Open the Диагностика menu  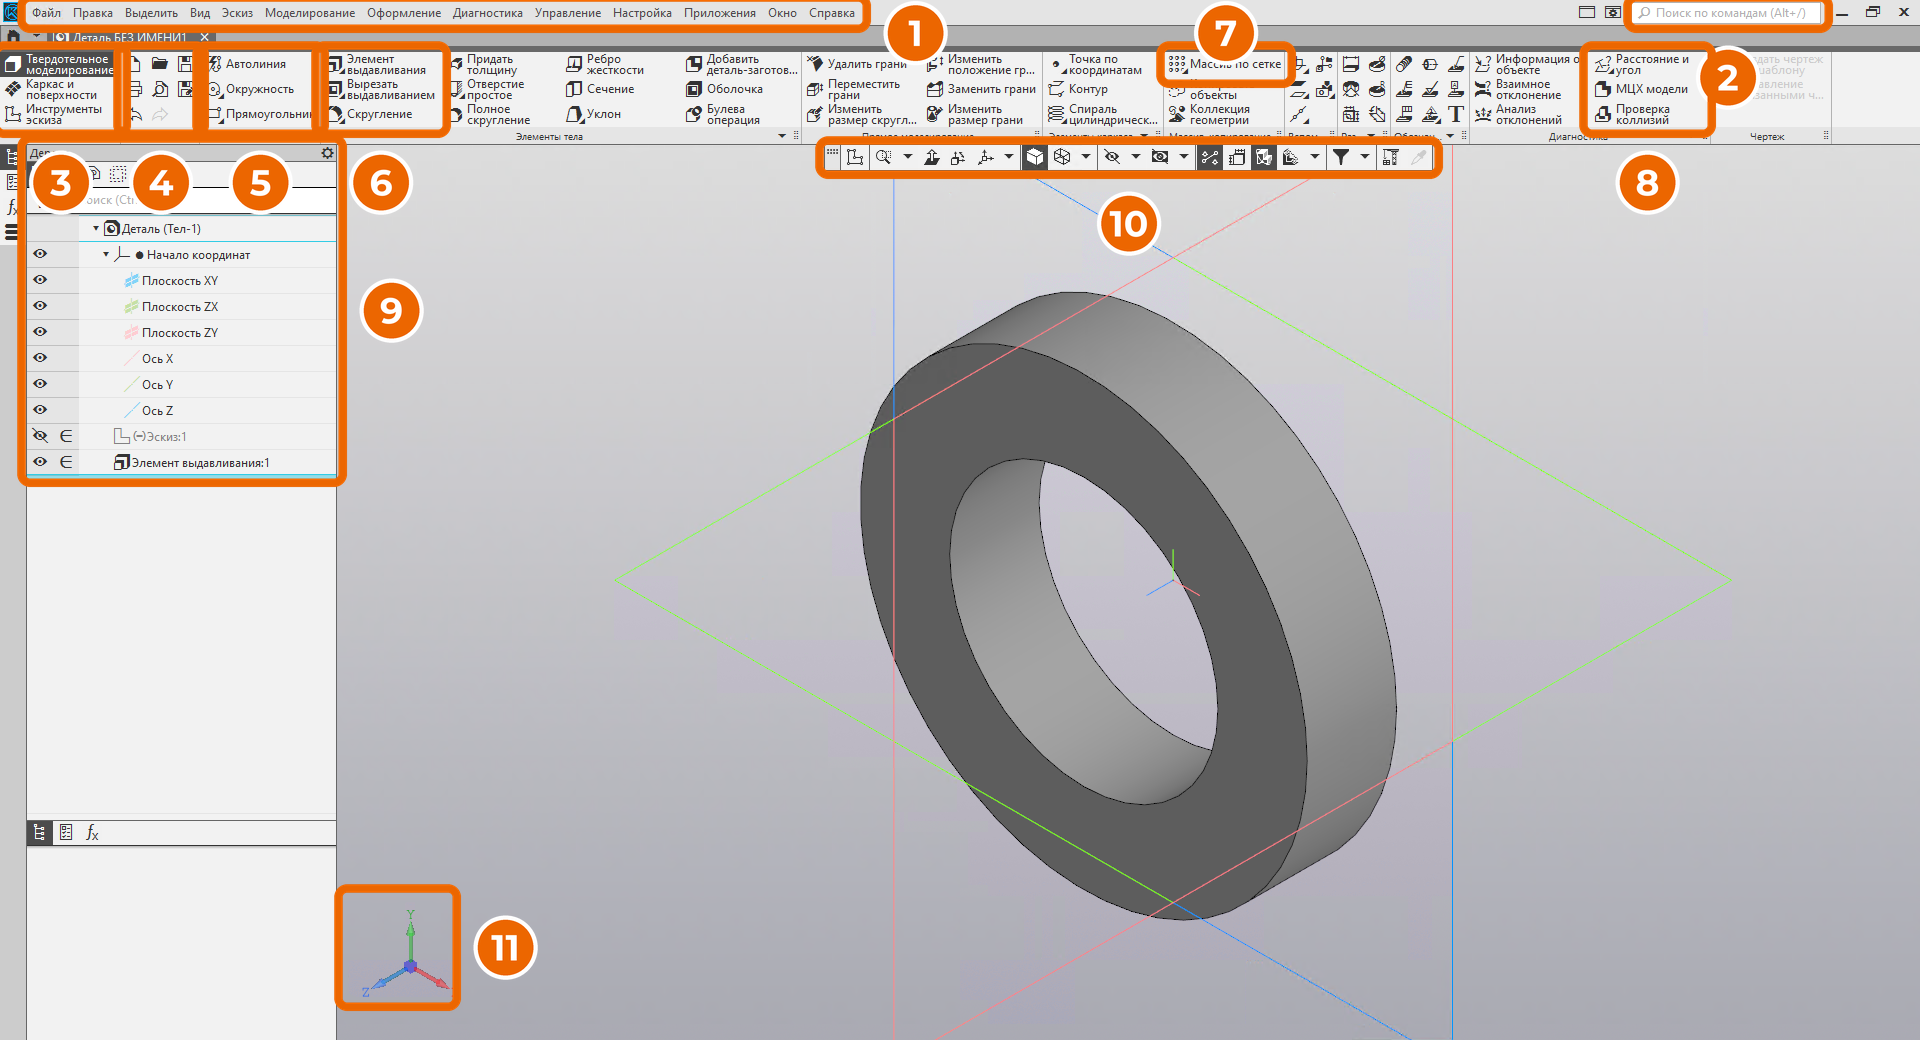coord(488,13)
